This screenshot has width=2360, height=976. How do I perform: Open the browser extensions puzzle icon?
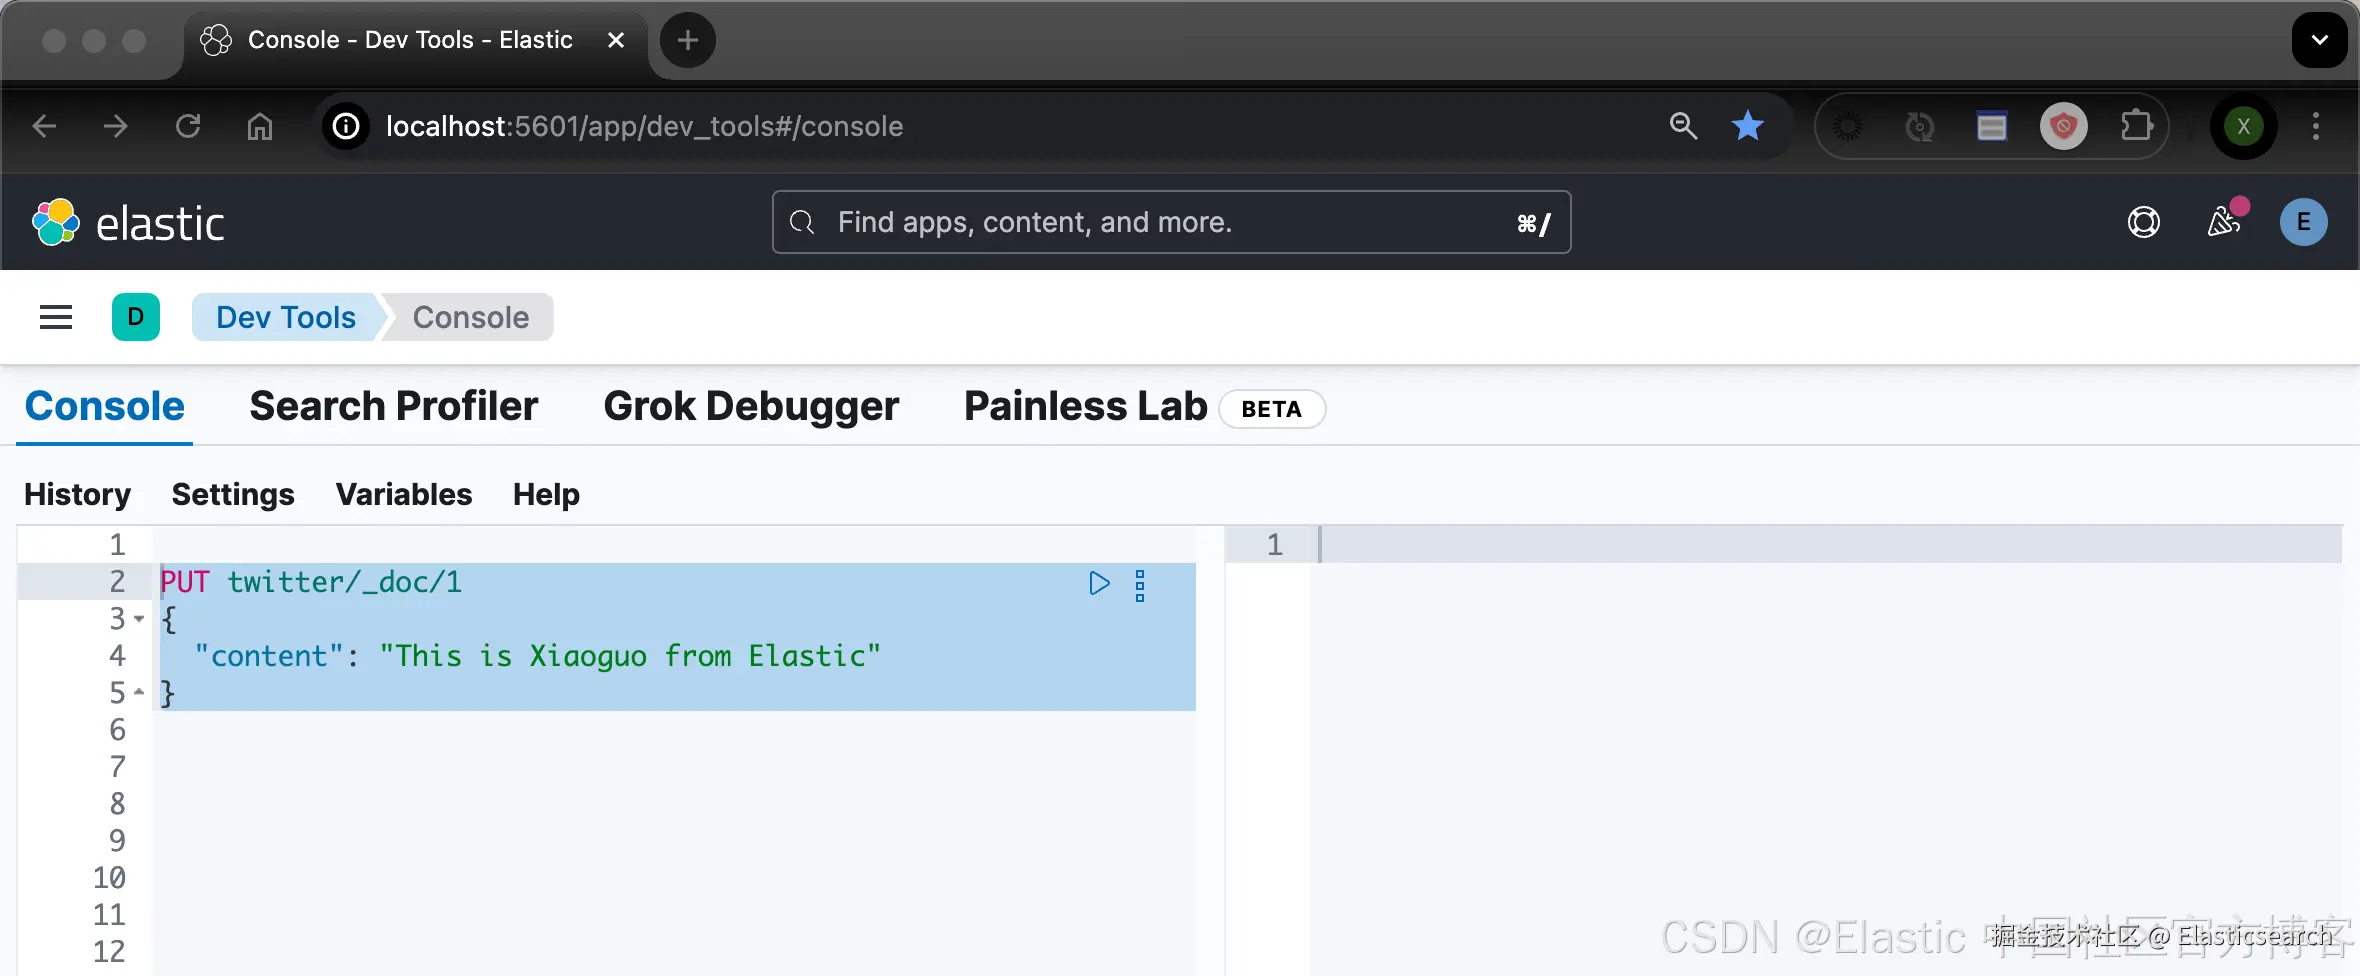click(2136, 126)
